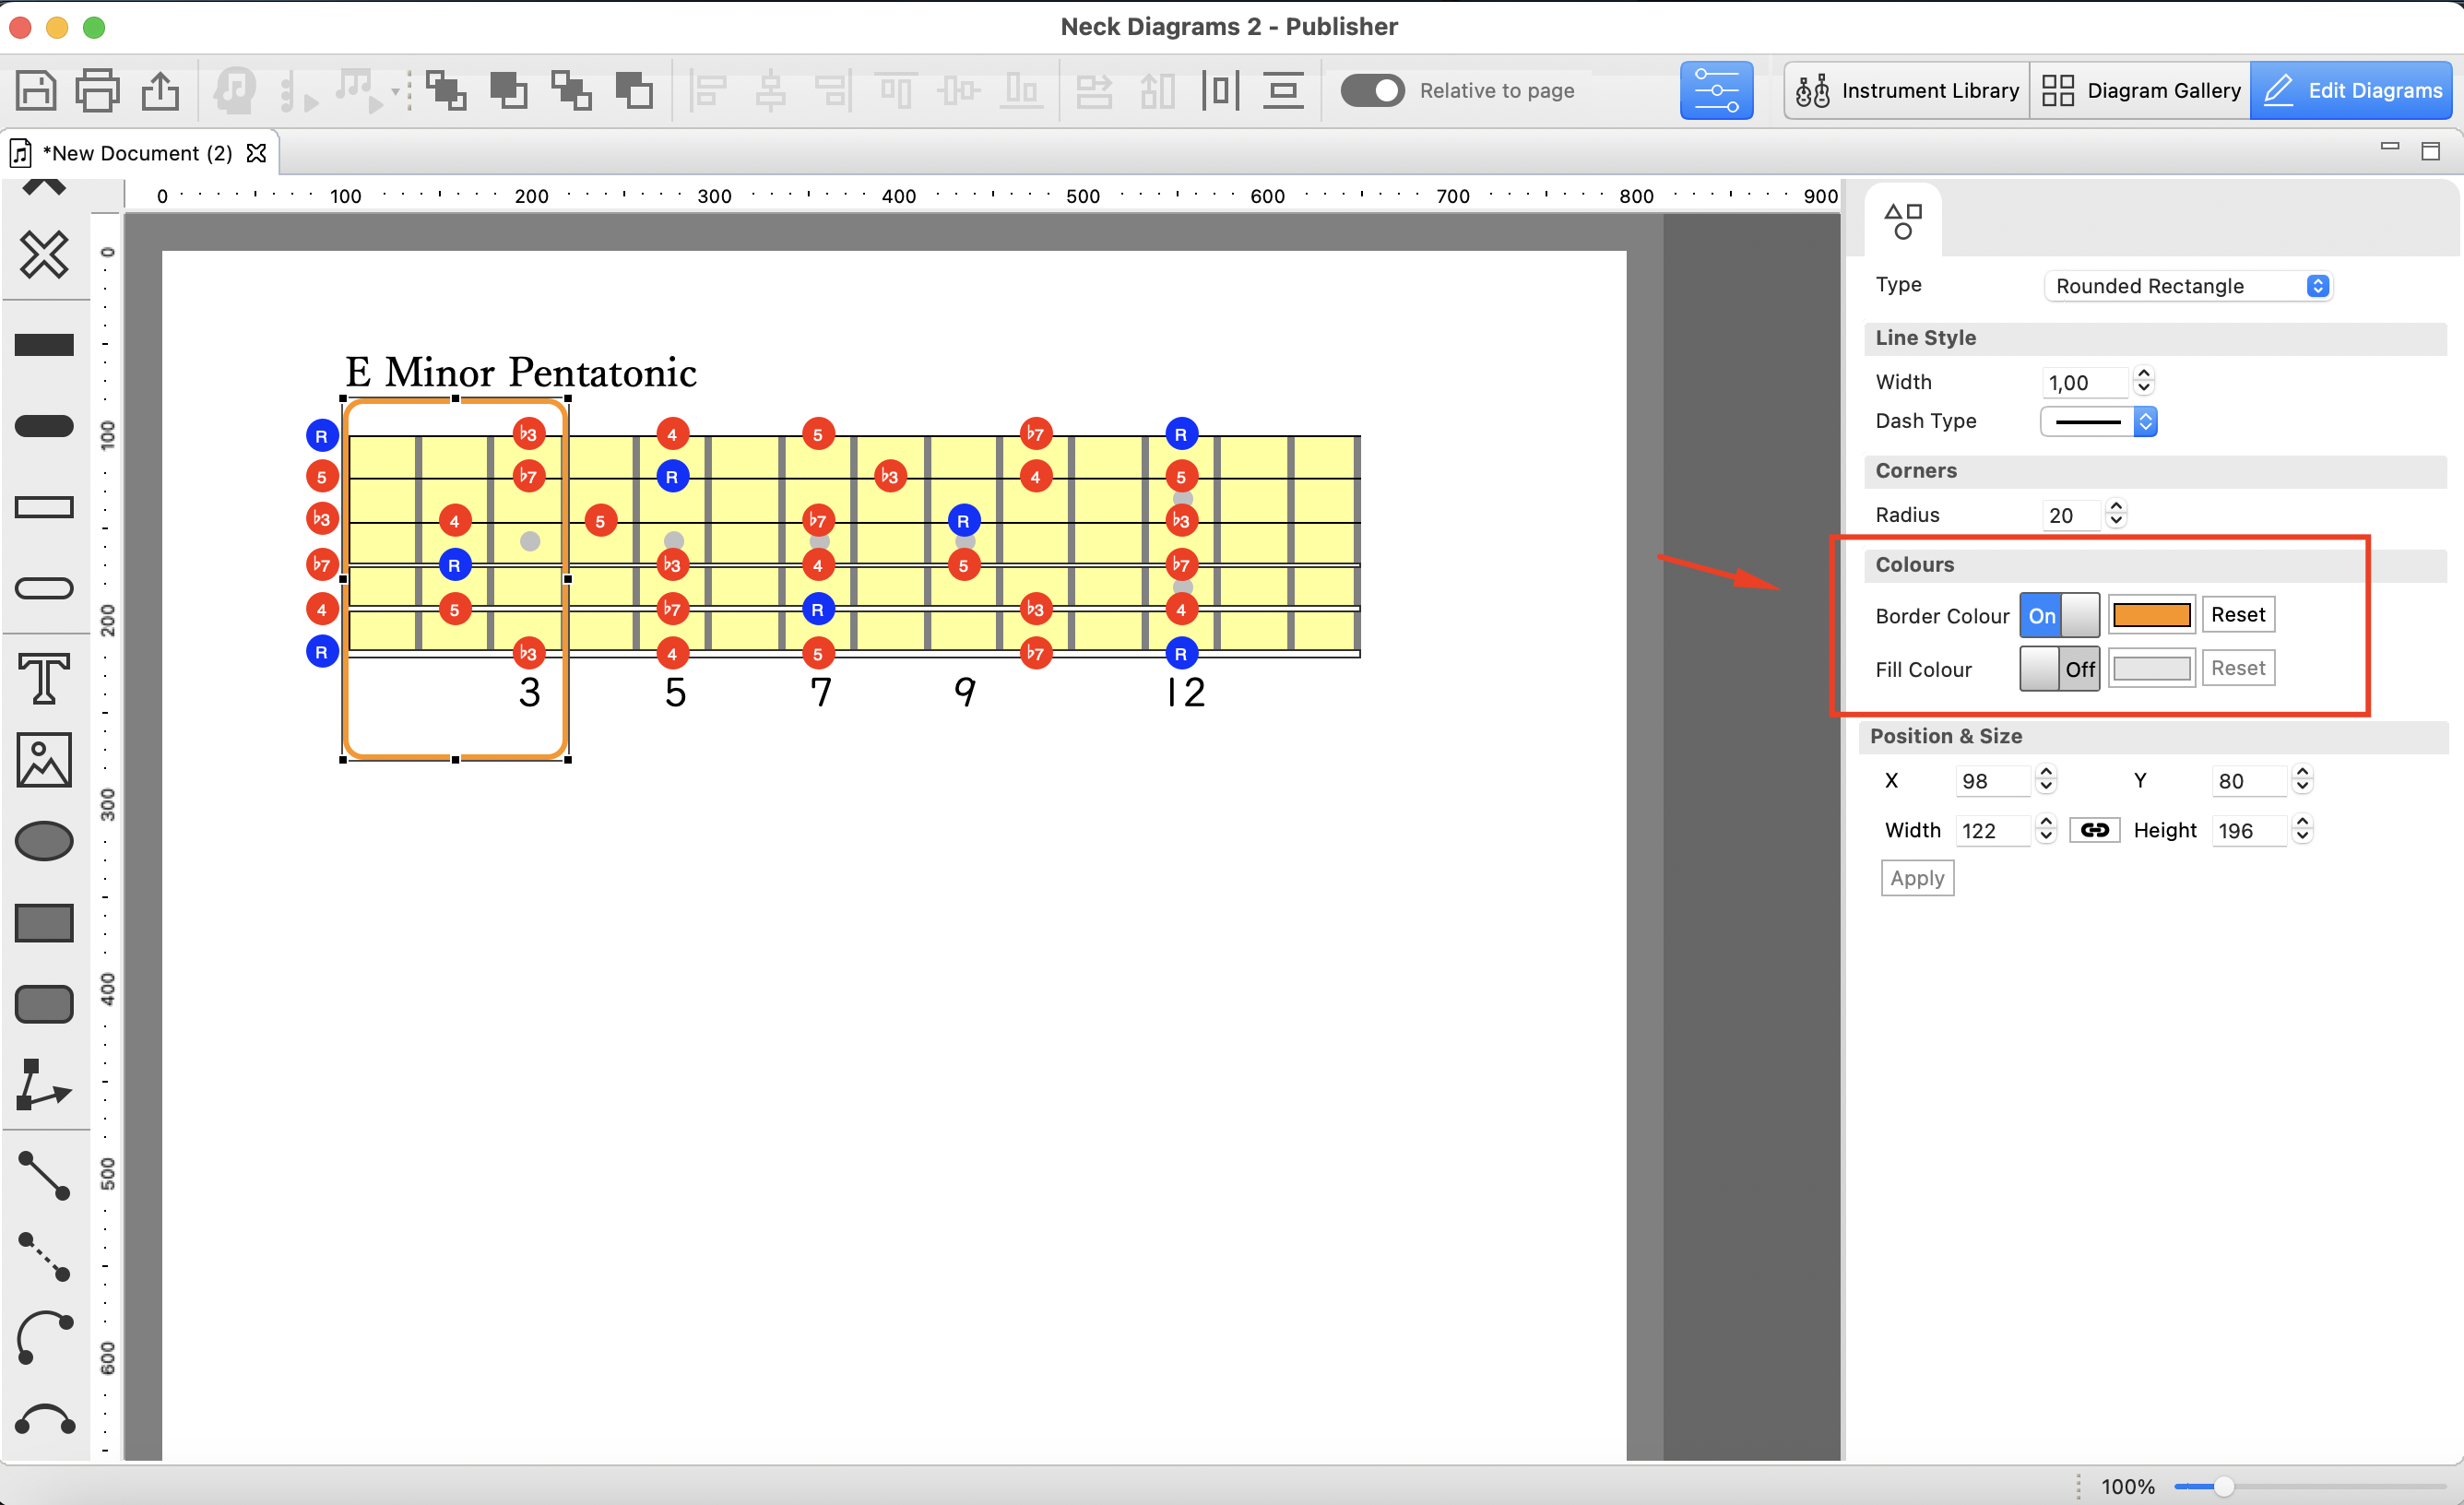Image resolution: width=2464 pixels, height=1505 pixels.
Task: Open the orange Border Colour swatch
Action: pos(2151,615)
